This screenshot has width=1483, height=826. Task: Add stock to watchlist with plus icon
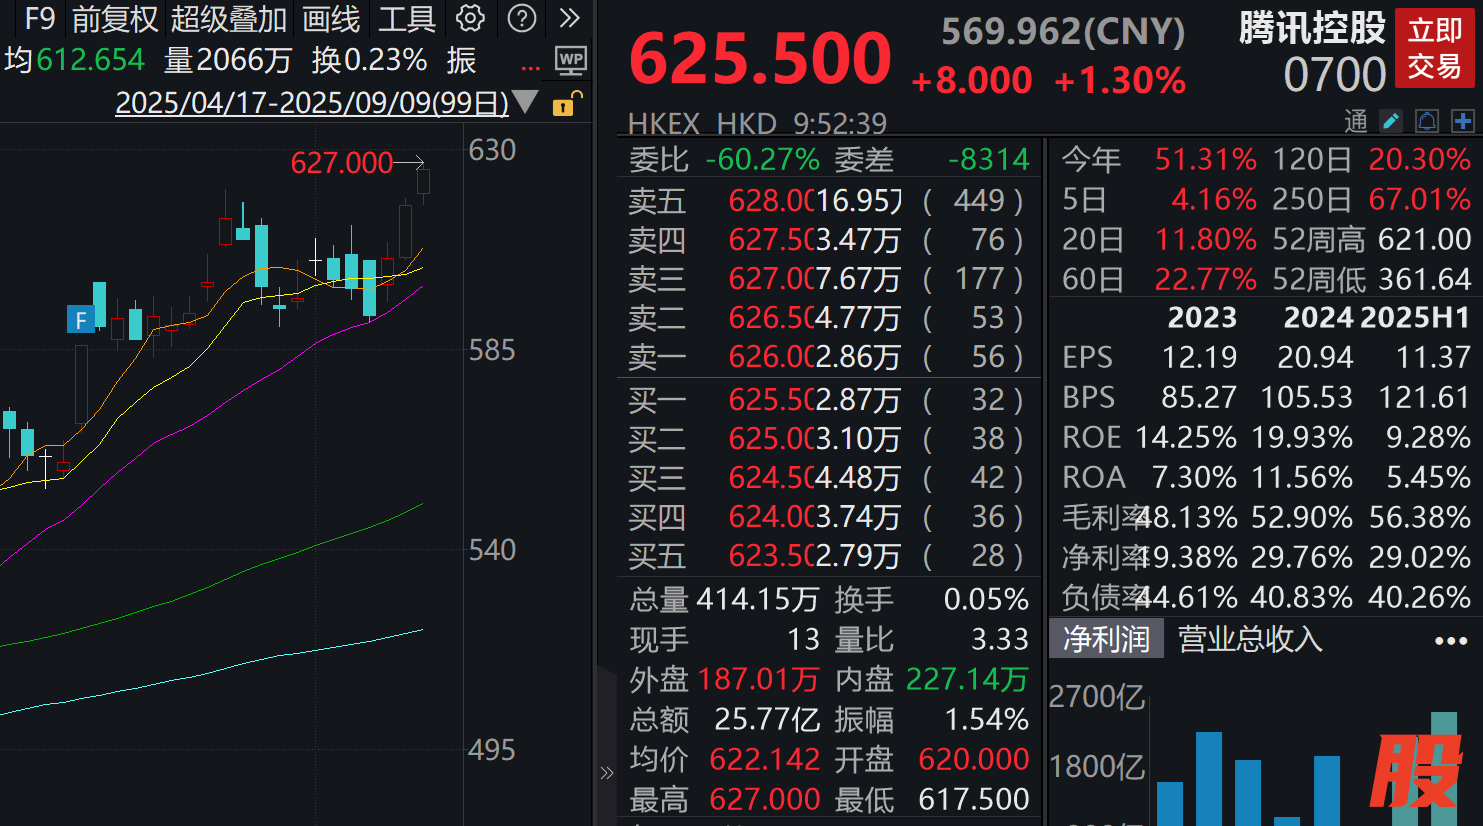[x=1462, y=122]
